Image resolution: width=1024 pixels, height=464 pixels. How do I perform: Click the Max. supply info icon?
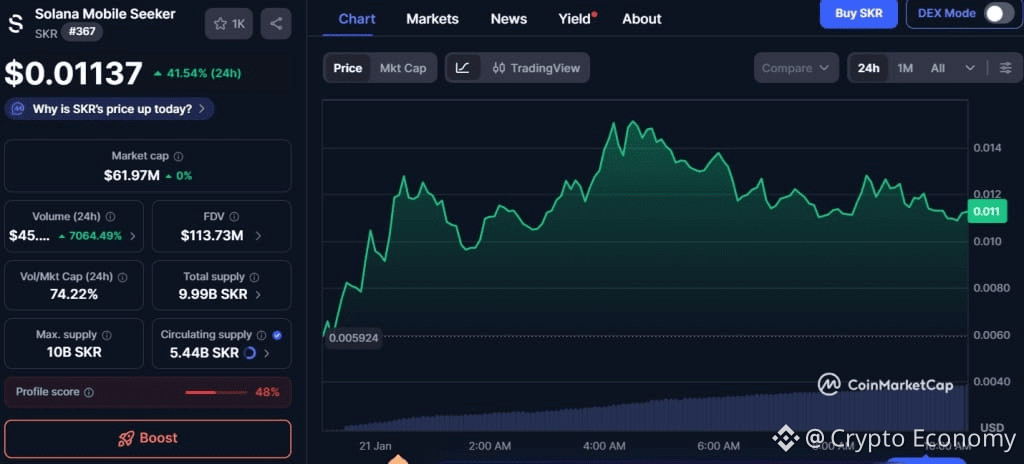point(106,335)
